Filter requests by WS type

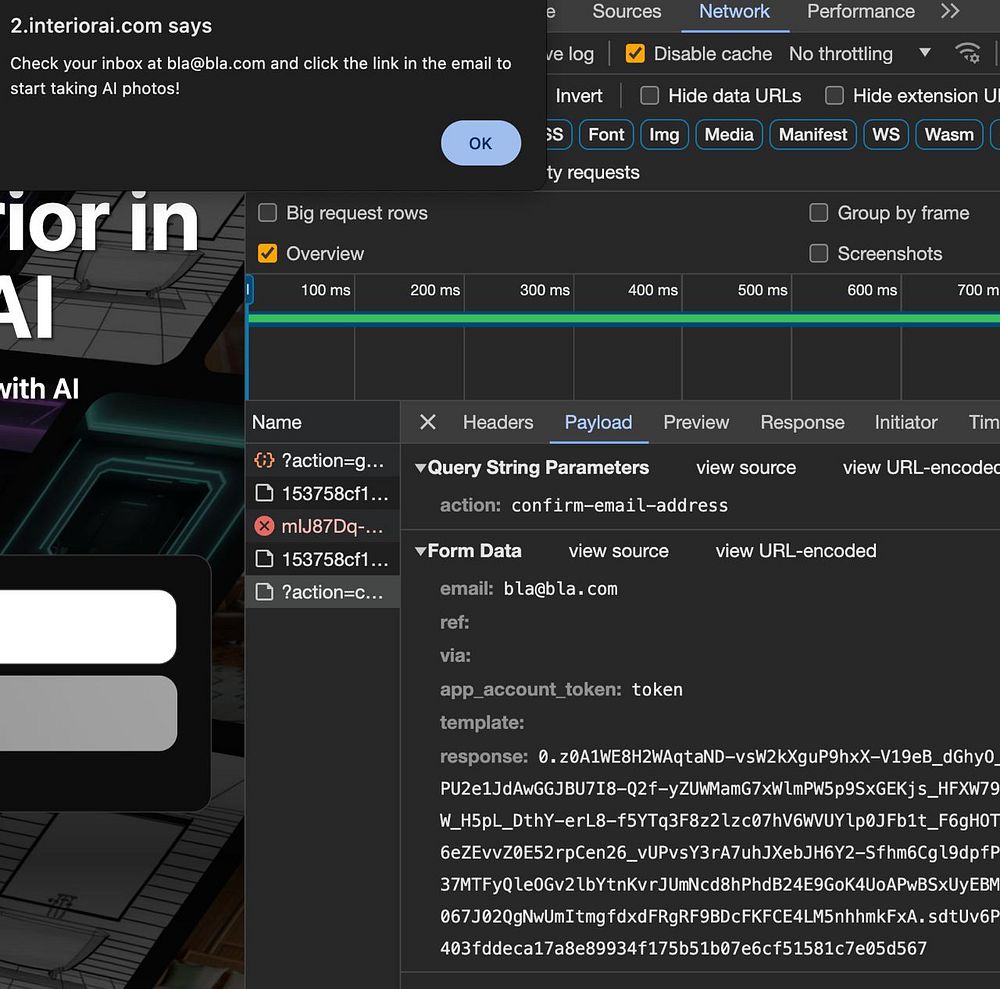[x=886, y=135]
